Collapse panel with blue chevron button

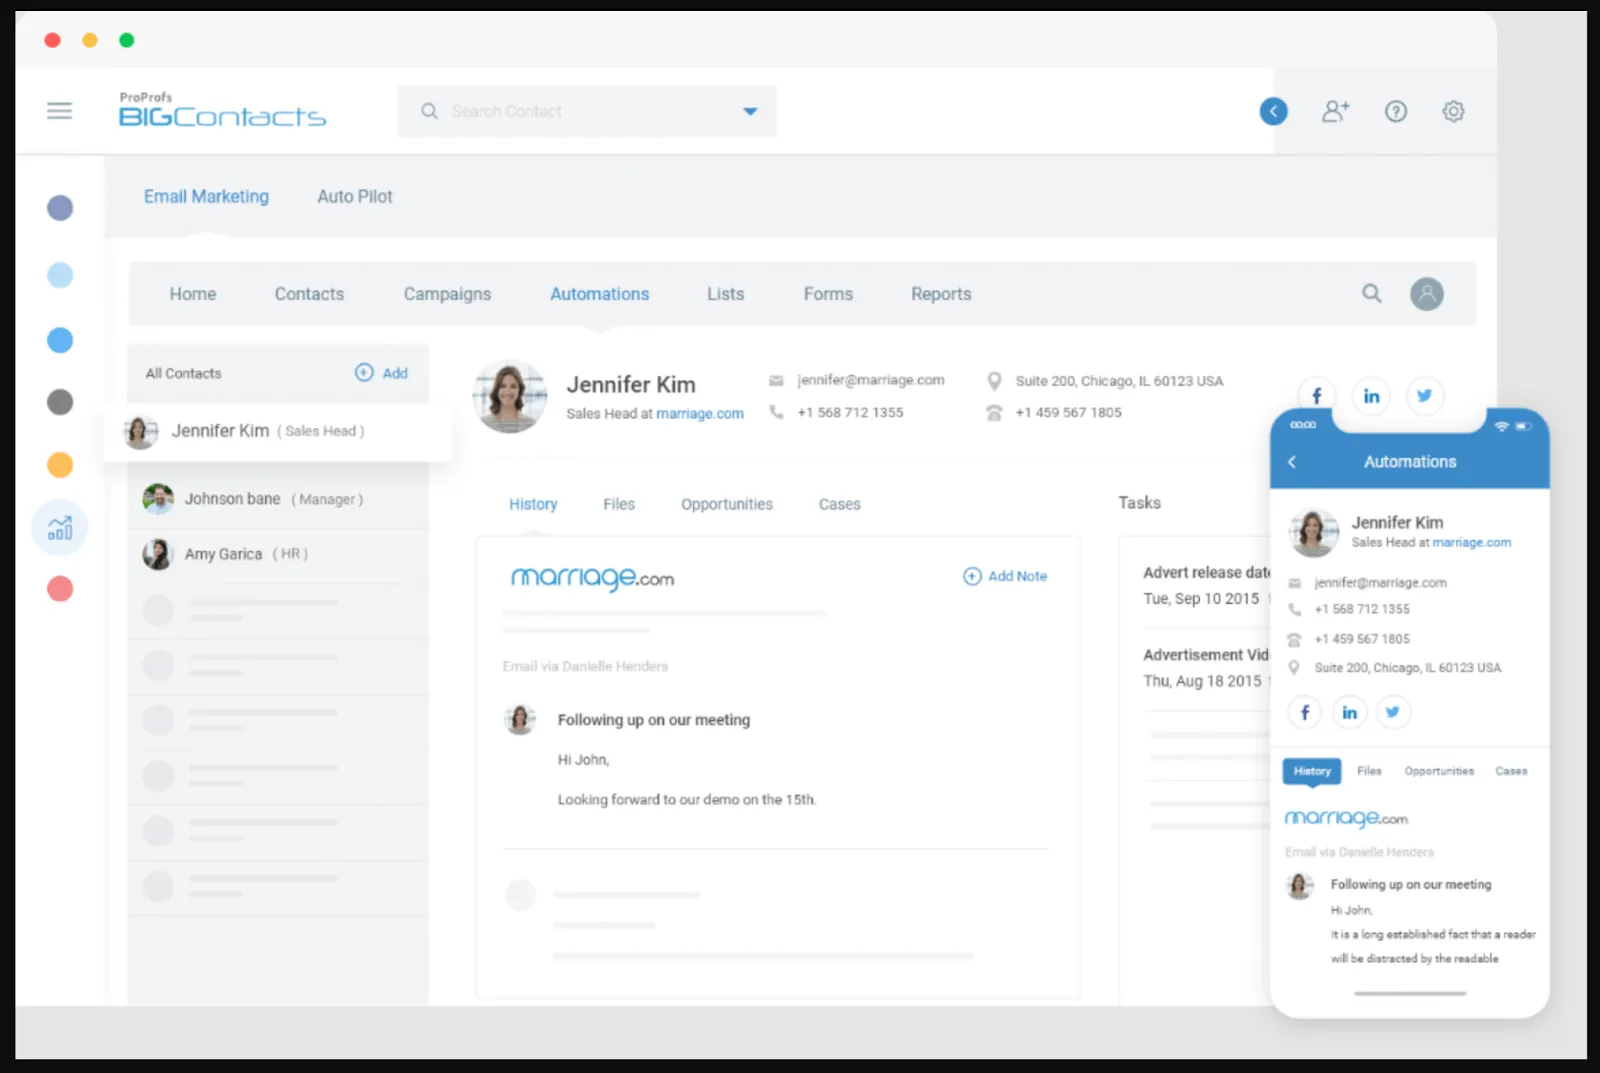coord(1273,111)
